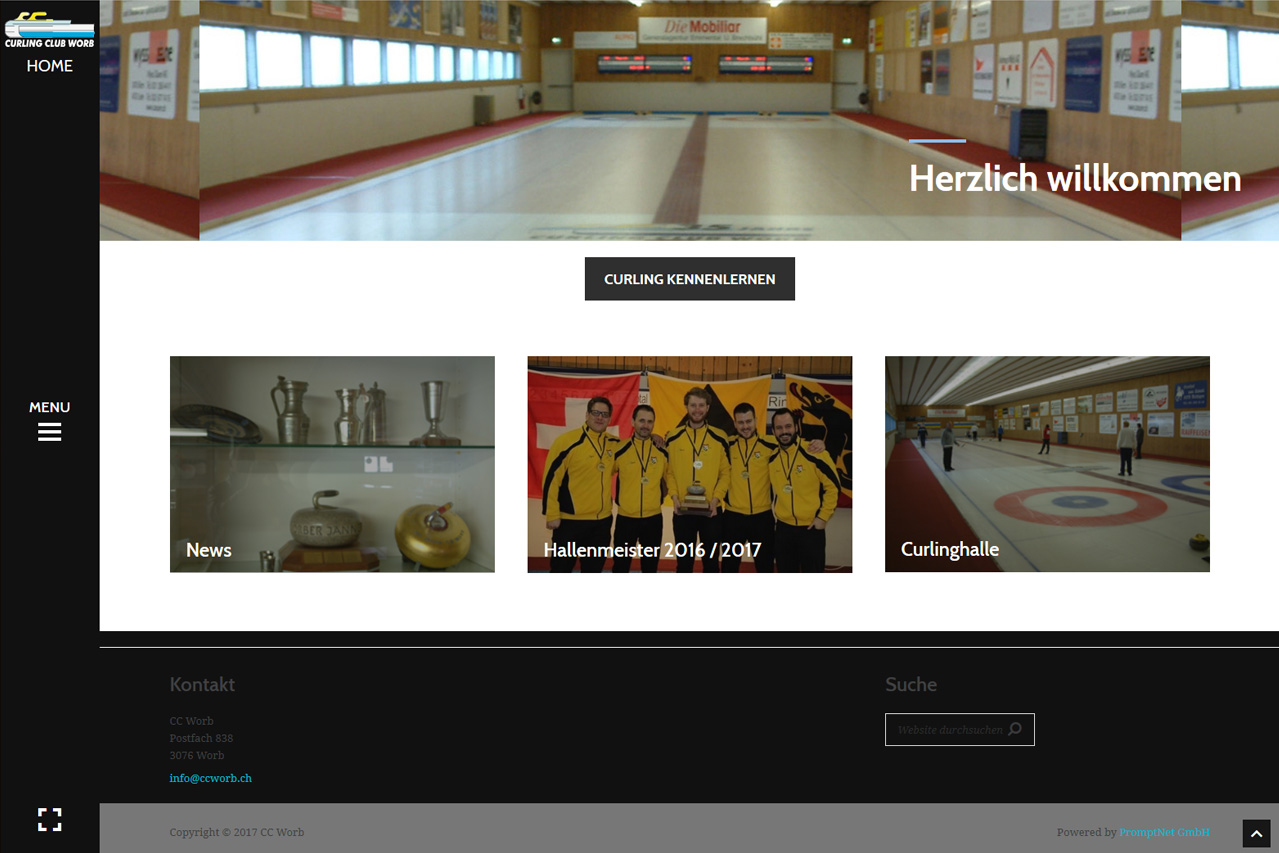Viewport: 1279px width, 853px height.
Task: Click the Curling Club Worb logo
Action: coord(49,29)
